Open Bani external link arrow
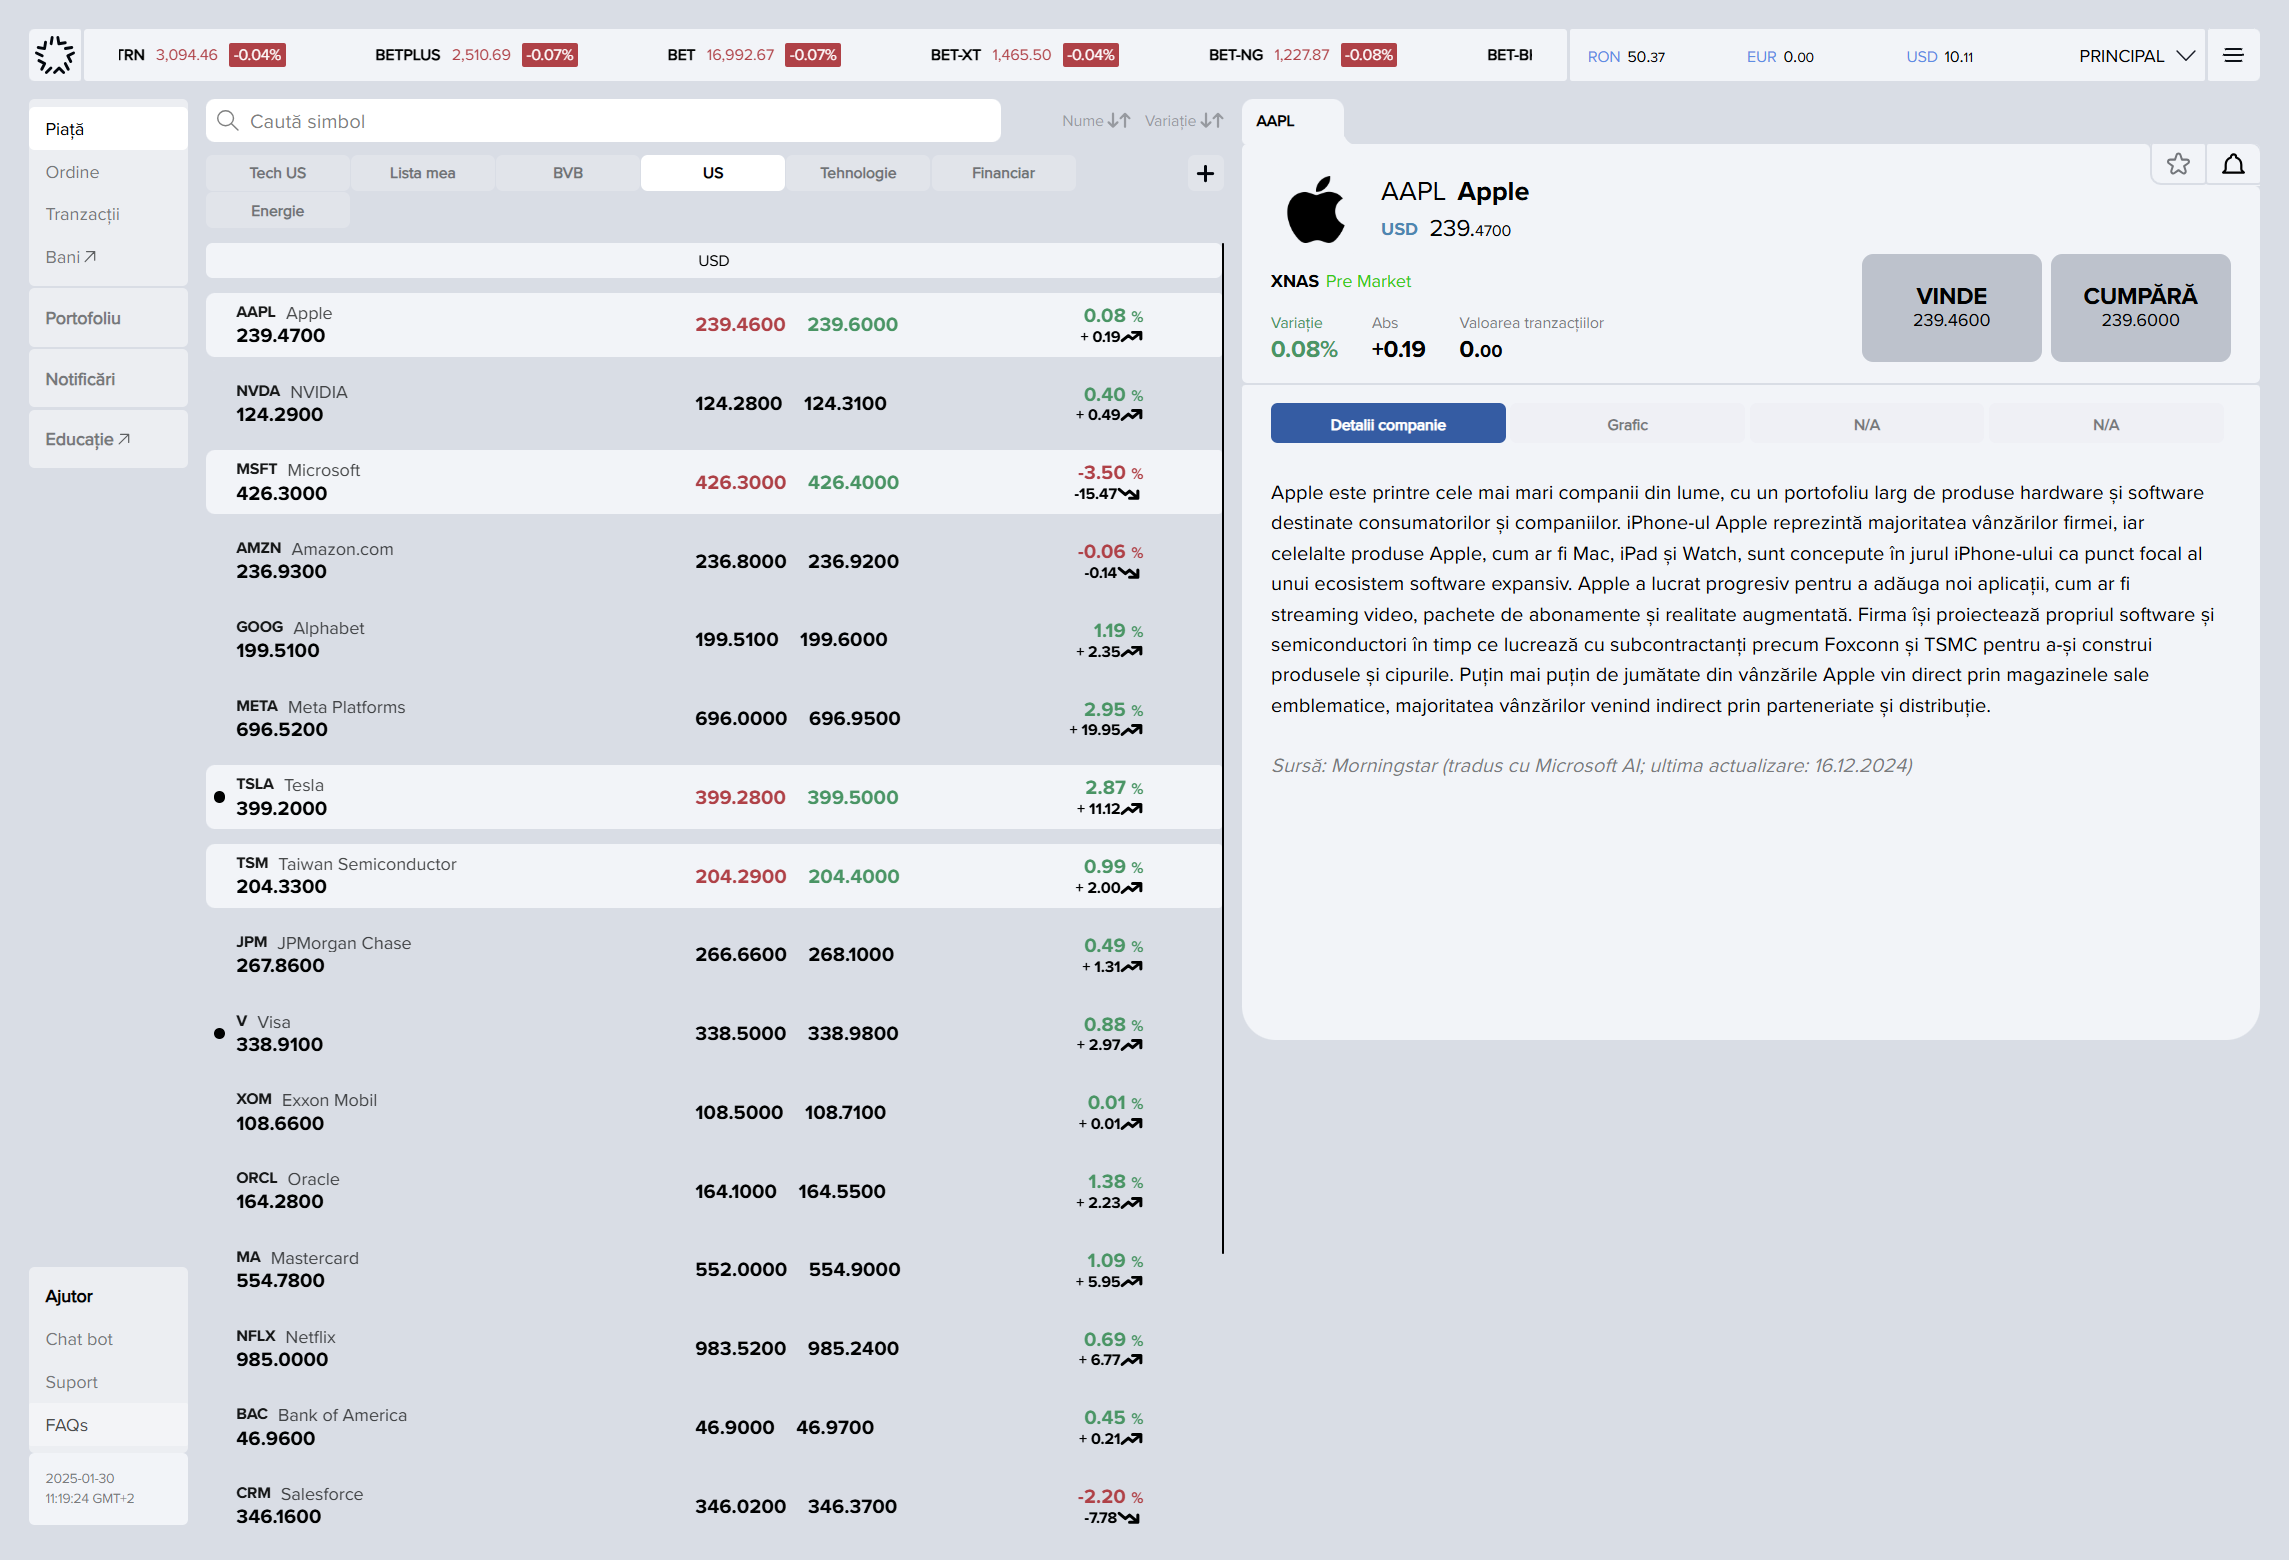This screenshot has height=1560, width=2289. click(x=90, y=257)
